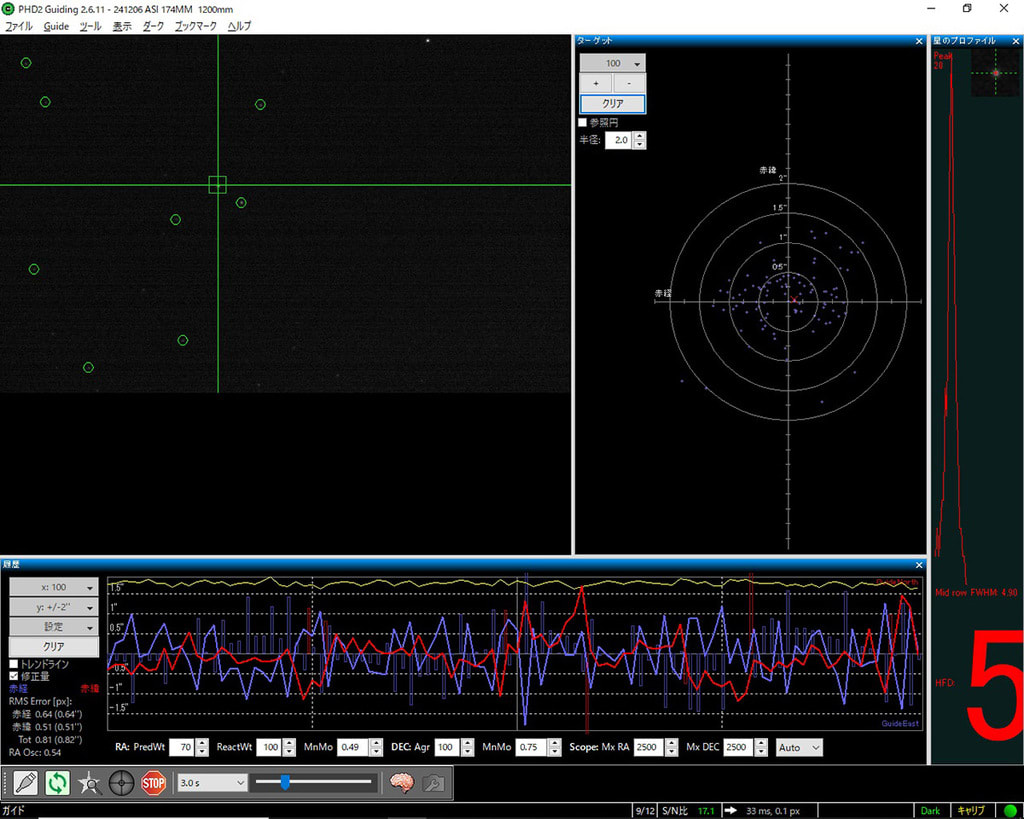Click the 9/12 star count status
This screenshot has height=819, width=1024.
[x=645, y=811]
